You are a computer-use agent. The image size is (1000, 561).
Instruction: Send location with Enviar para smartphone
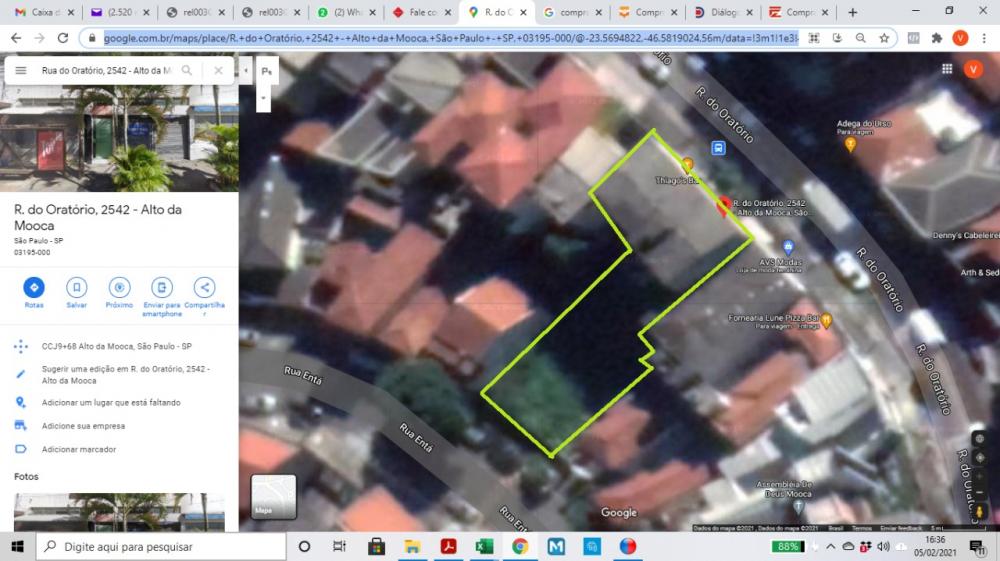click(x=162, y=288)
